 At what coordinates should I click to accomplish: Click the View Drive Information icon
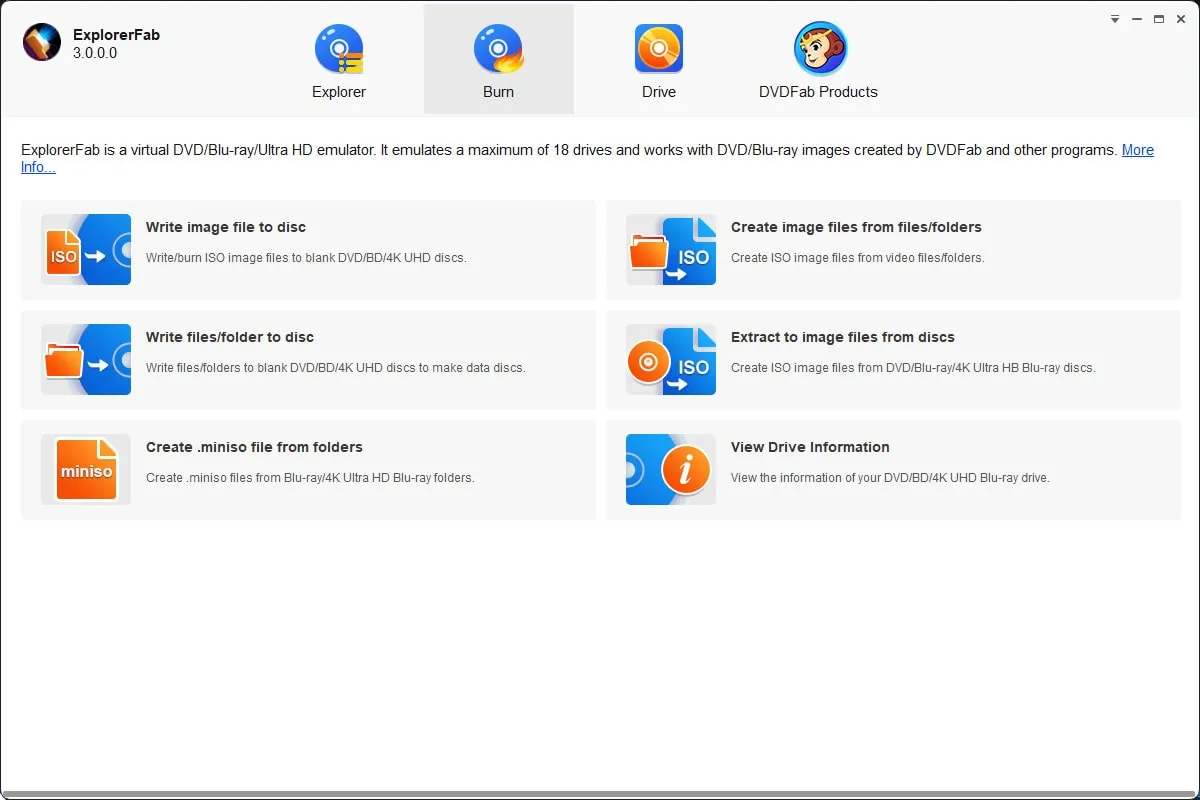[671, 470]
